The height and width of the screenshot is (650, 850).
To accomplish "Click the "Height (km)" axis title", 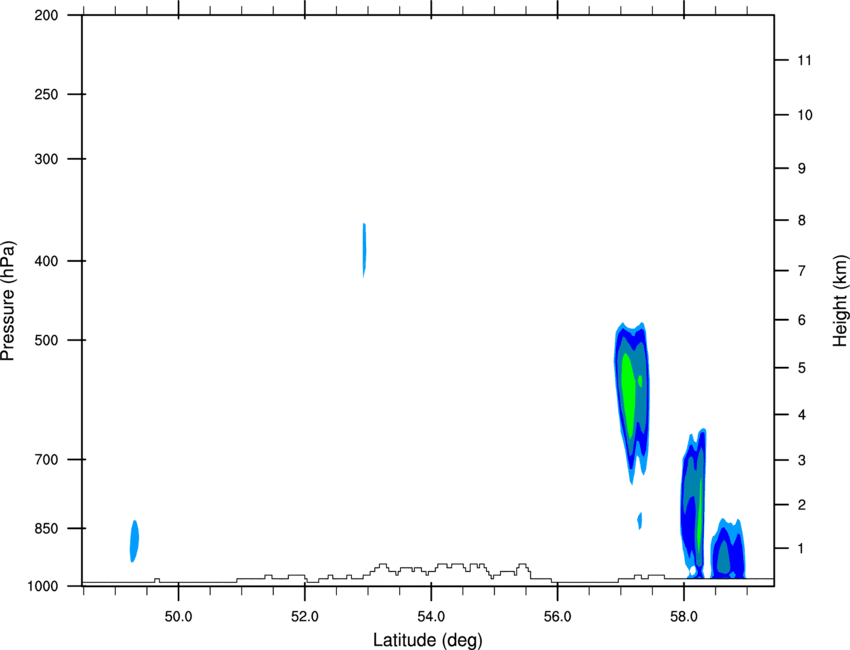I will click(x=840, y=301).
